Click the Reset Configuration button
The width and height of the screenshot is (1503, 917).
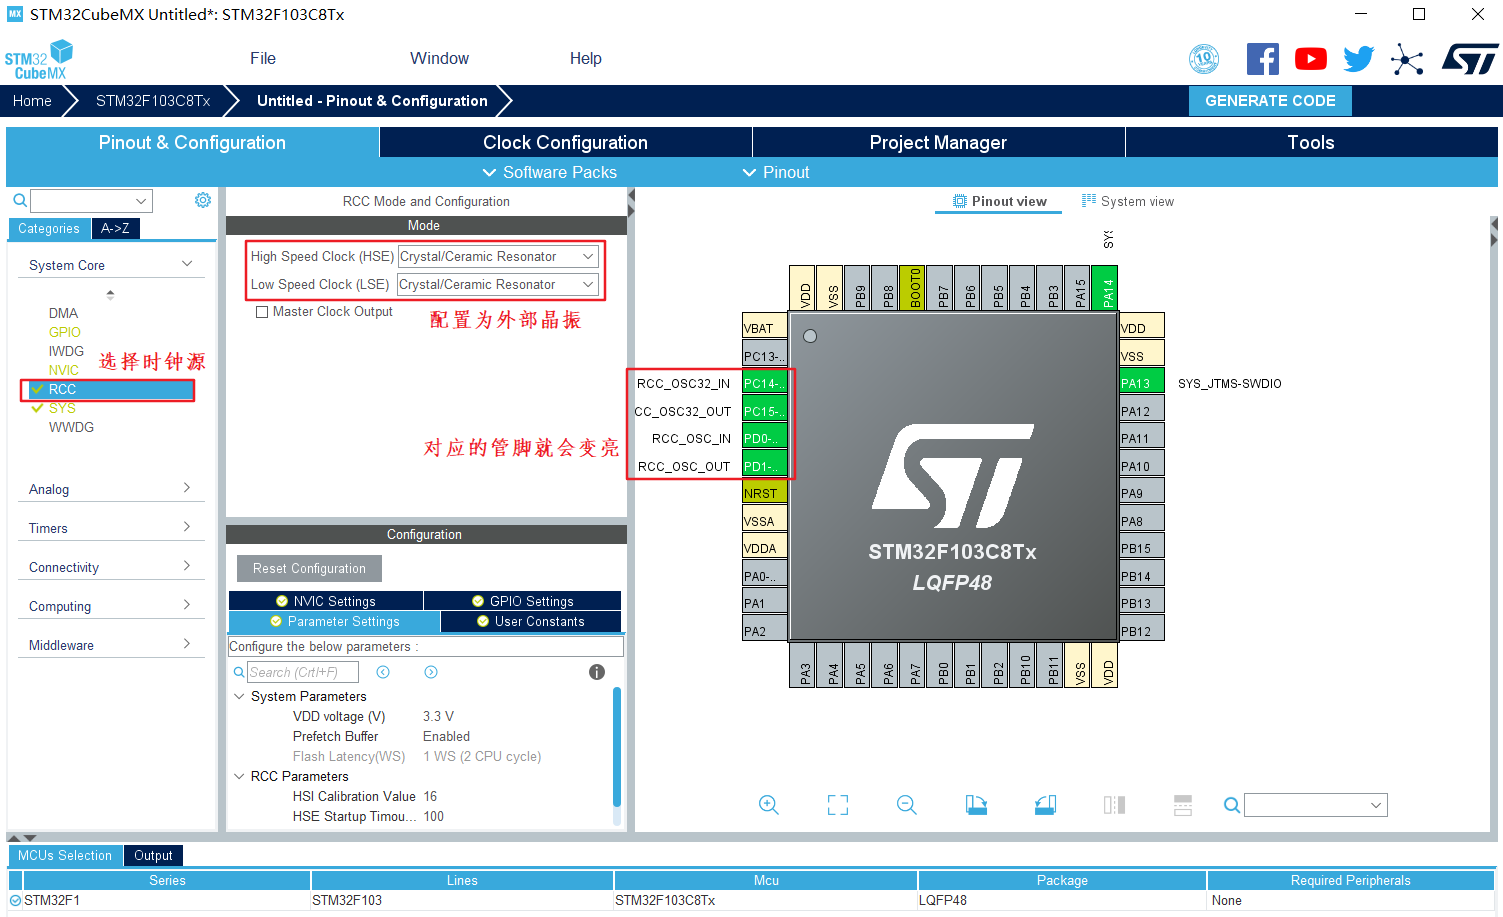(309, 568)
